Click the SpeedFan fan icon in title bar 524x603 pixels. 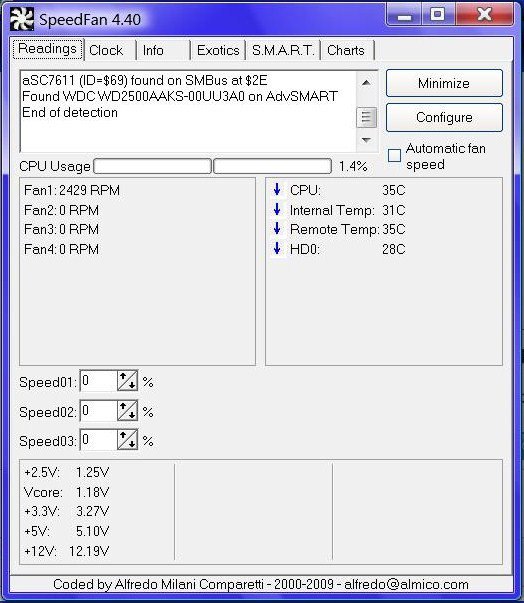tap(22, 19)
